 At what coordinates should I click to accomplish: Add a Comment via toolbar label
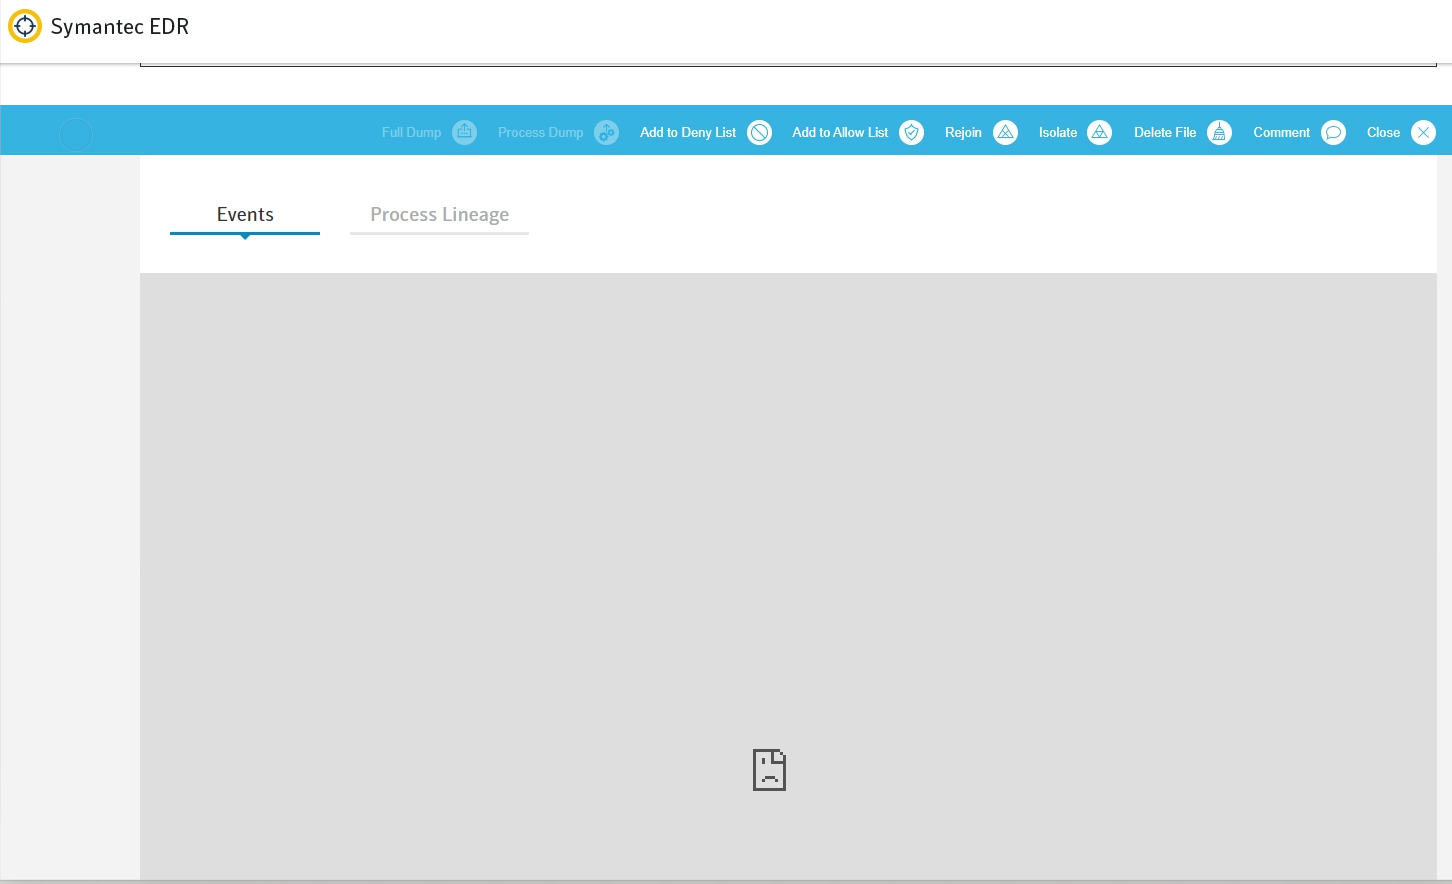1282,132
